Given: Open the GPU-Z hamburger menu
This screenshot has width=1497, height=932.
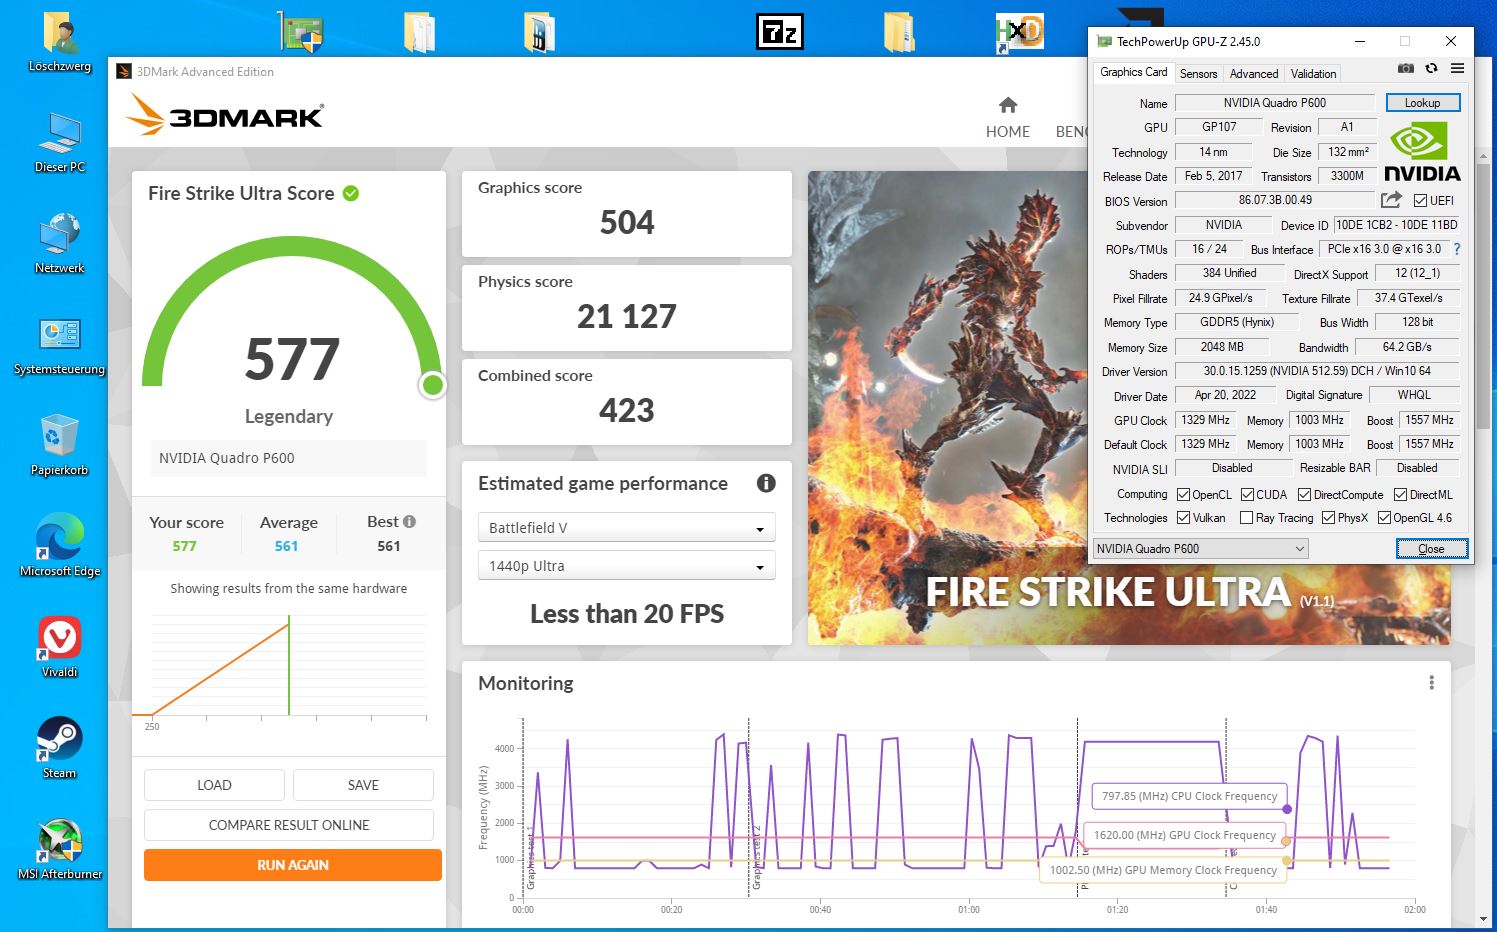Looking at the screenshot, I should pos(1457,68).
